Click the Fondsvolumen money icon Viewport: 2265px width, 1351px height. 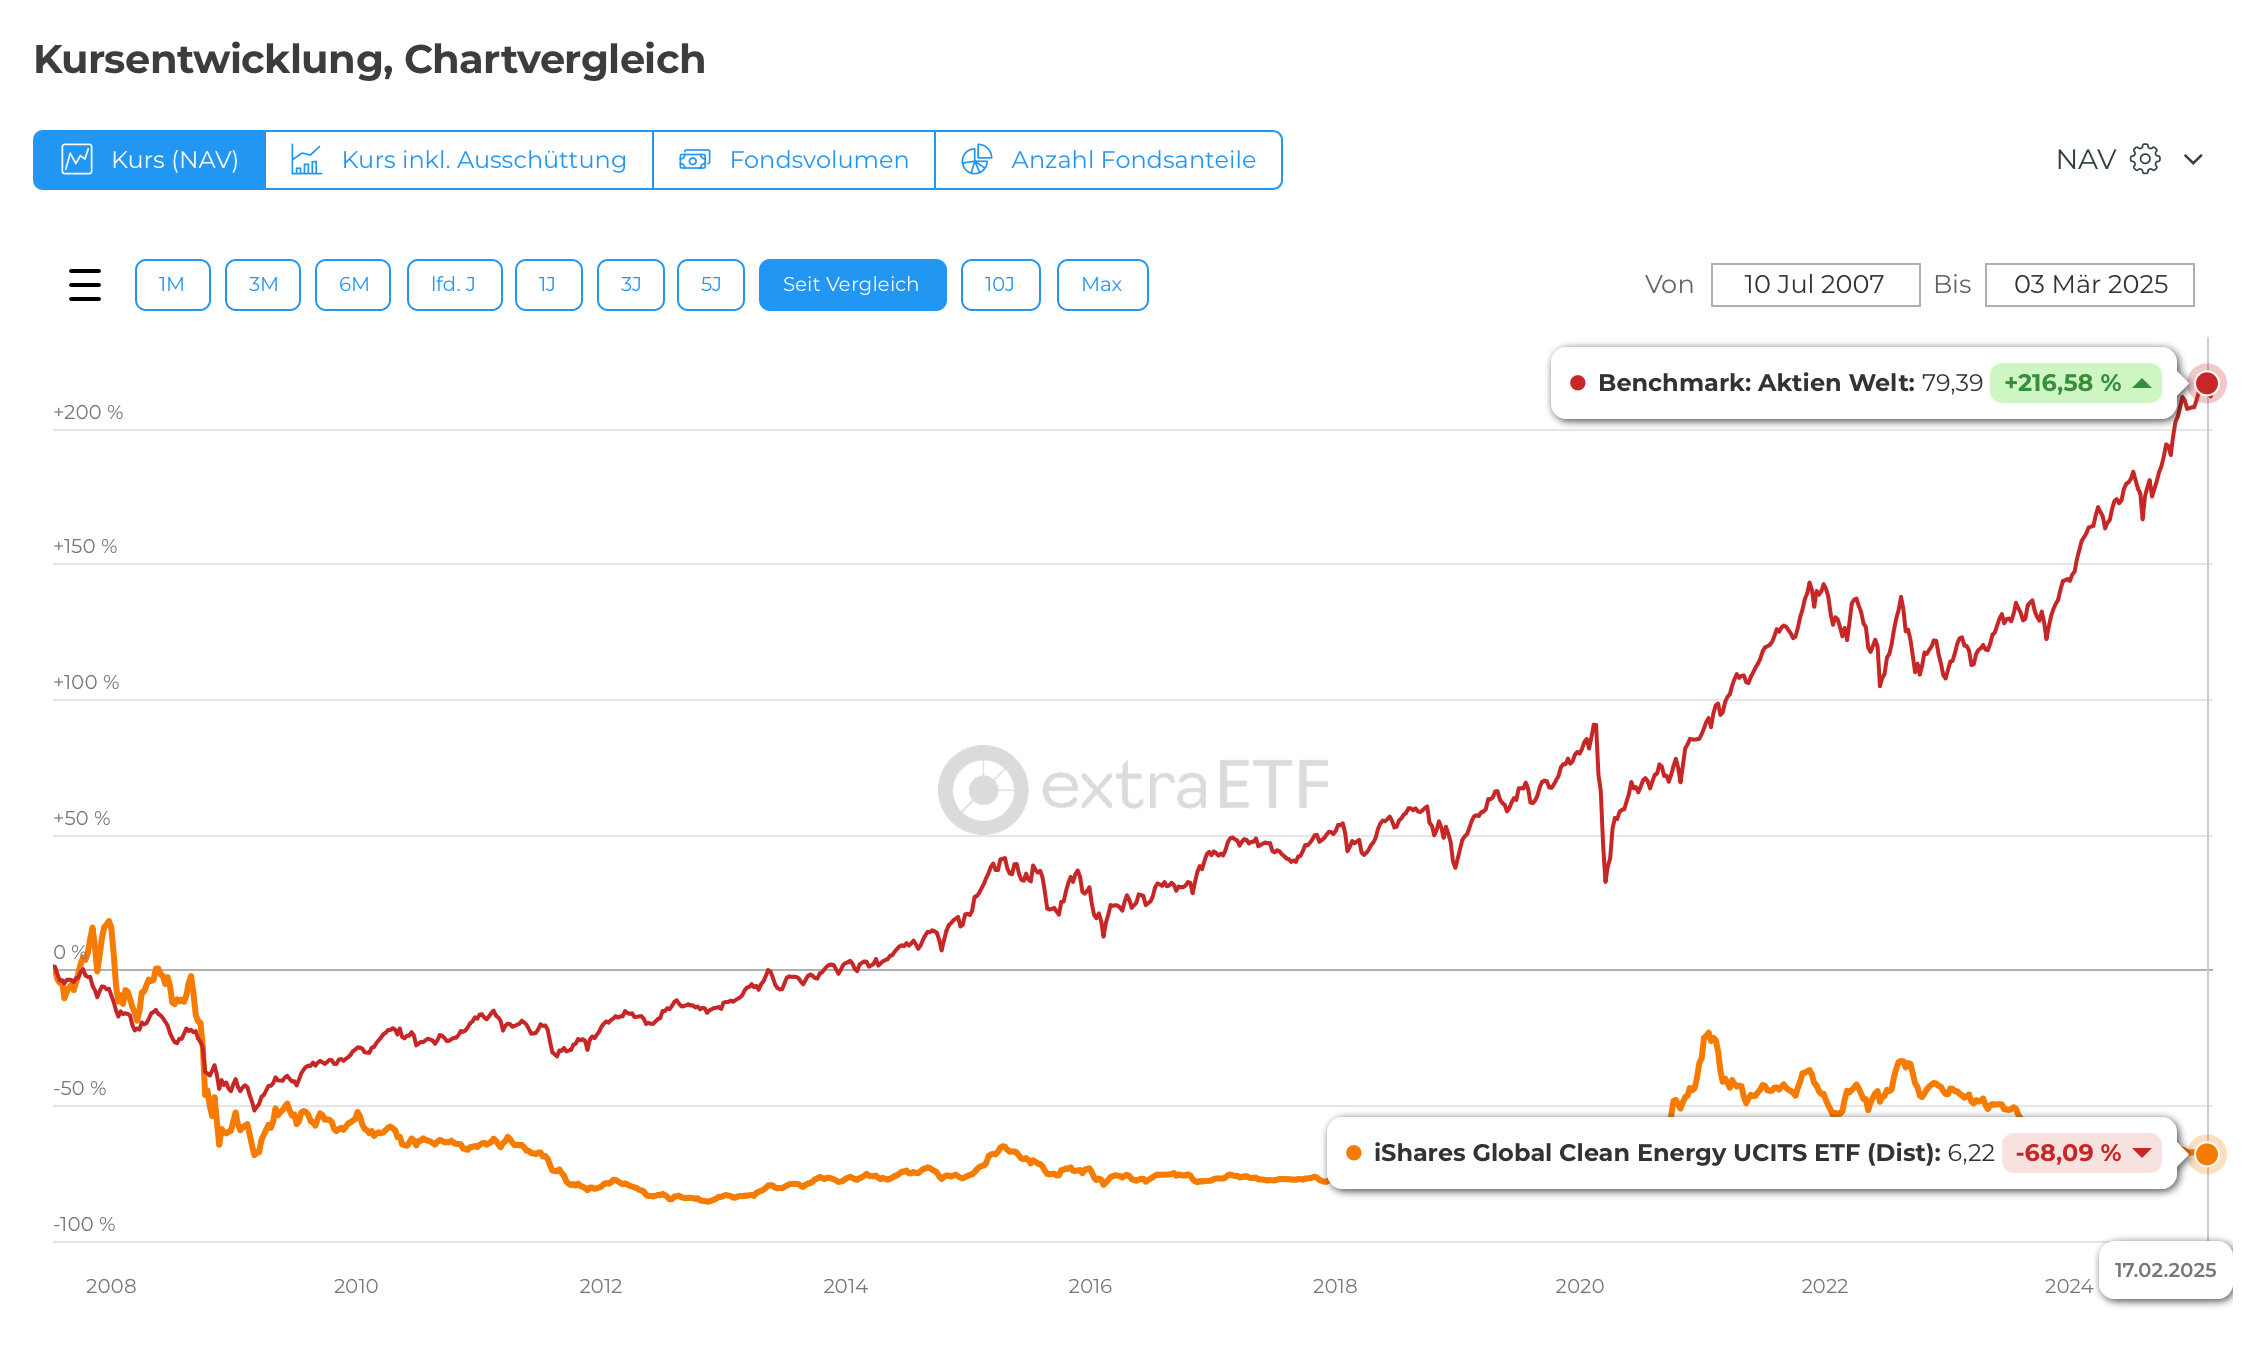pyautogui.click(x=694, y=160)
